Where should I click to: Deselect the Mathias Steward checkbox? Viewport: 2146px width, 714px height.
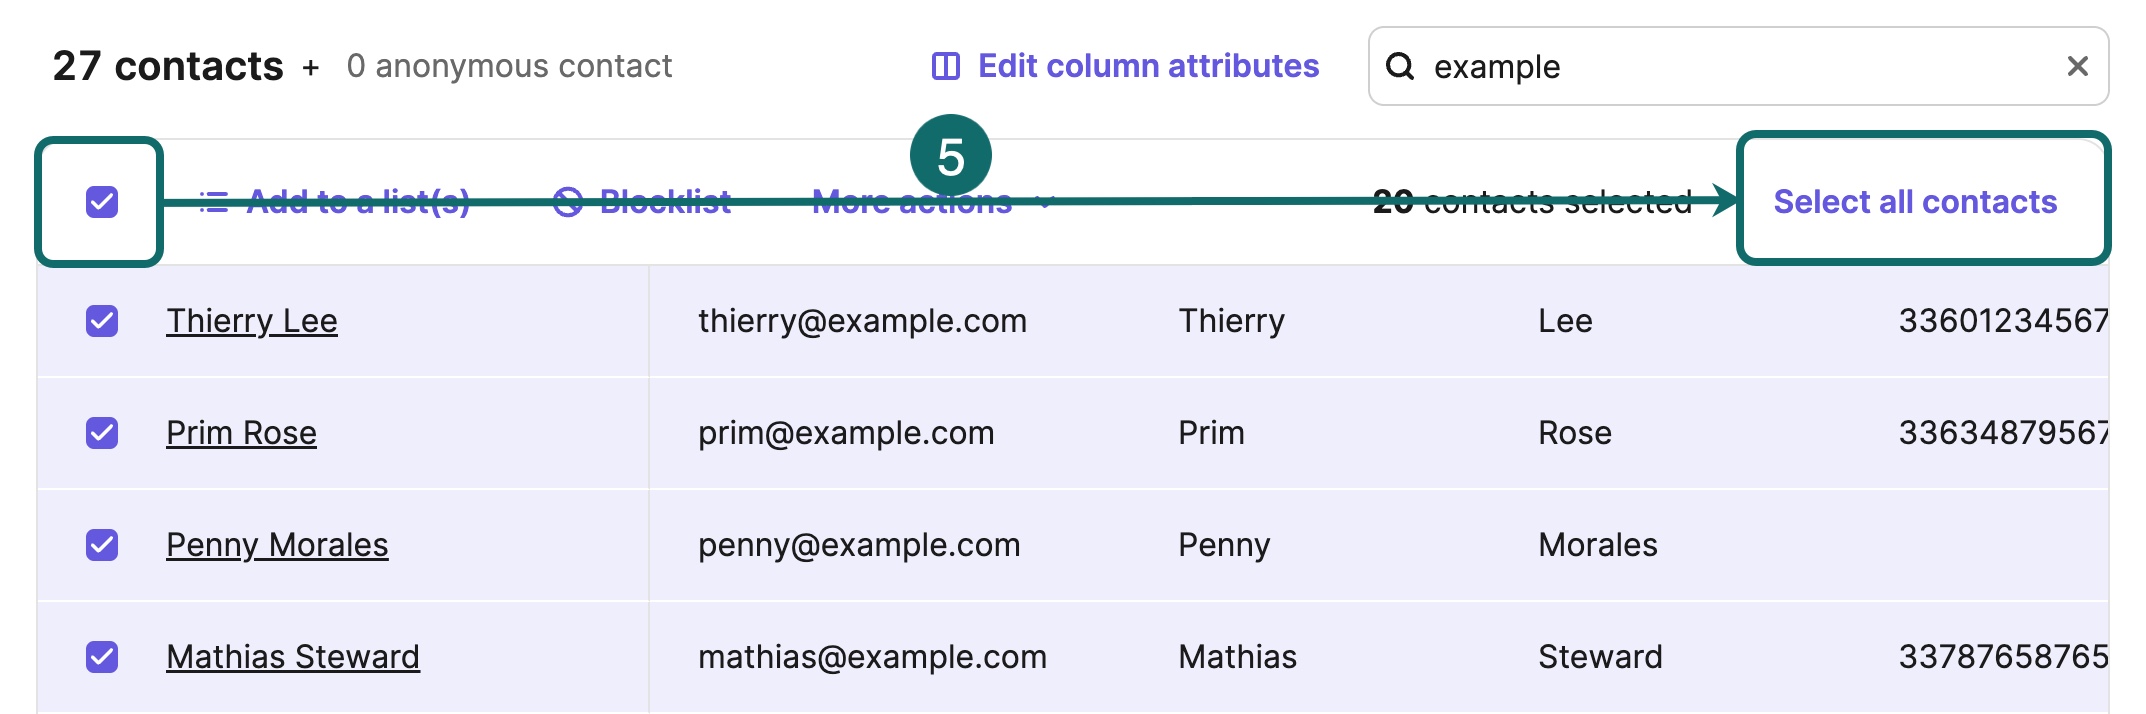[102, 657]
